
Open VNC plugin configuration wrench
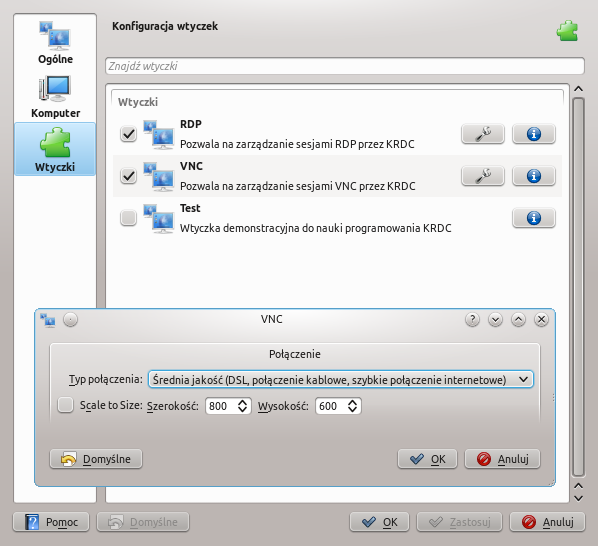483,176
